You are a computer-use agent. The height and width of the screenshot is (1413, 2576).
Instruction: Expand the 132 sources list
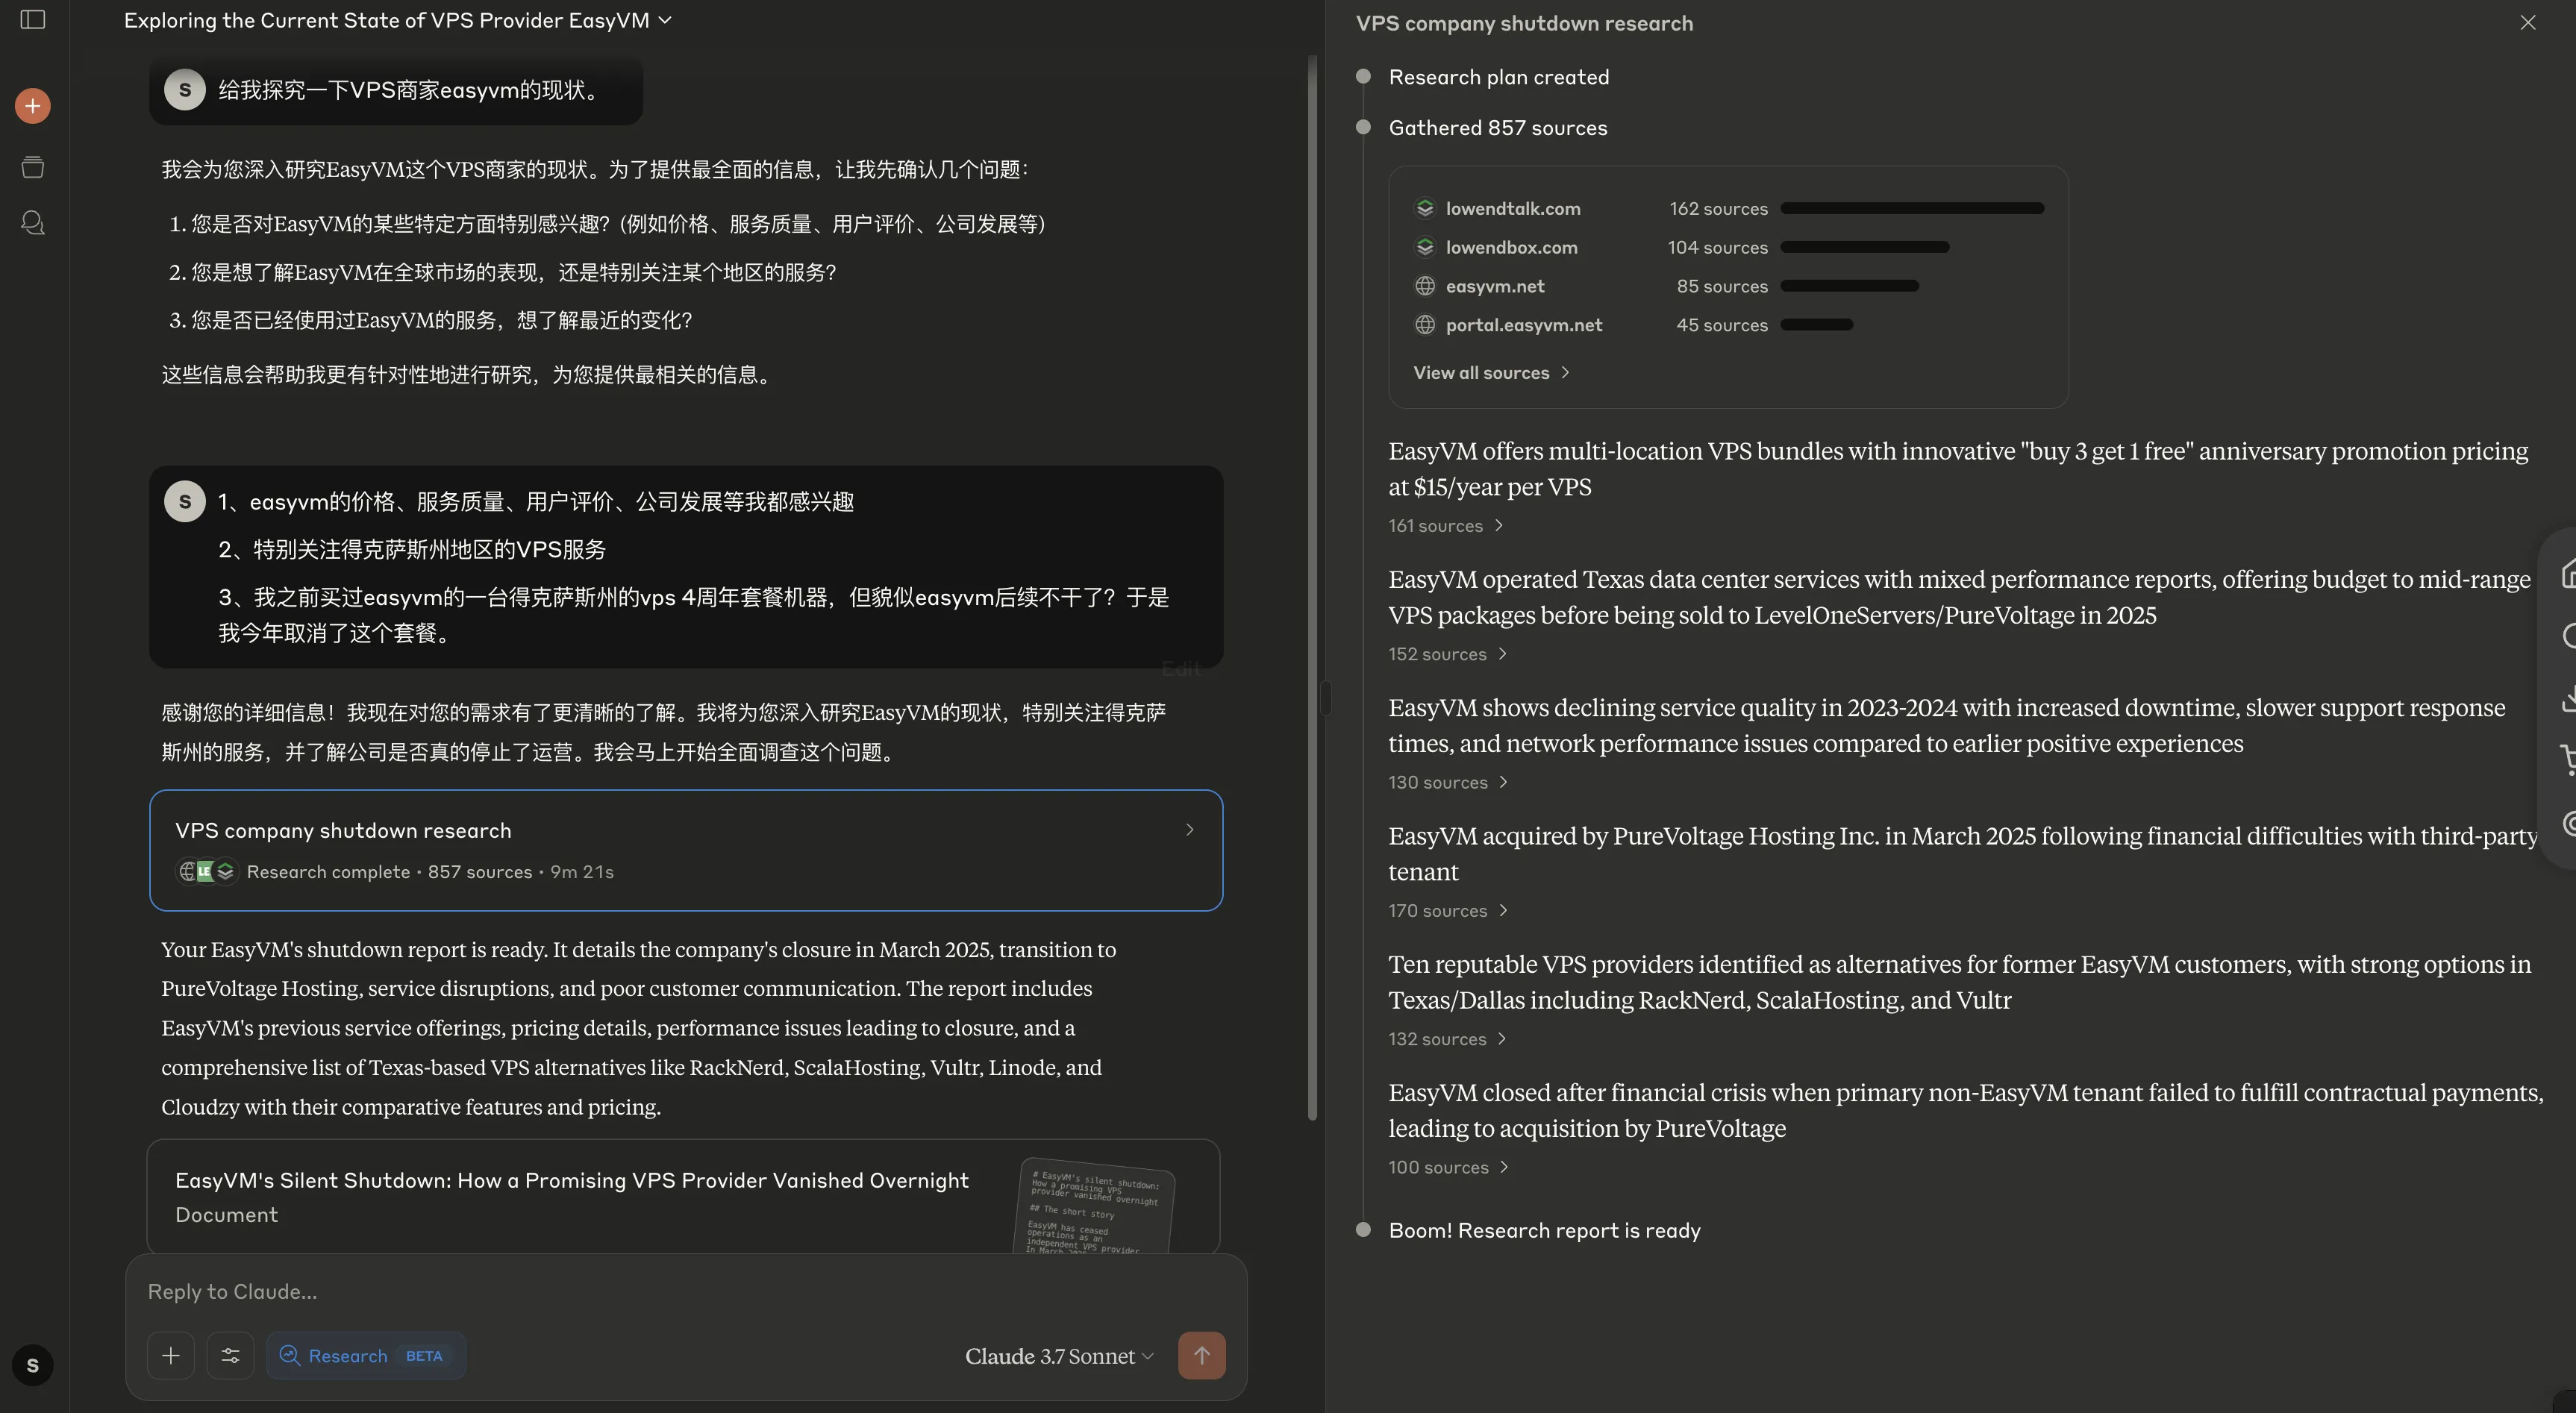point(1448,1039)
